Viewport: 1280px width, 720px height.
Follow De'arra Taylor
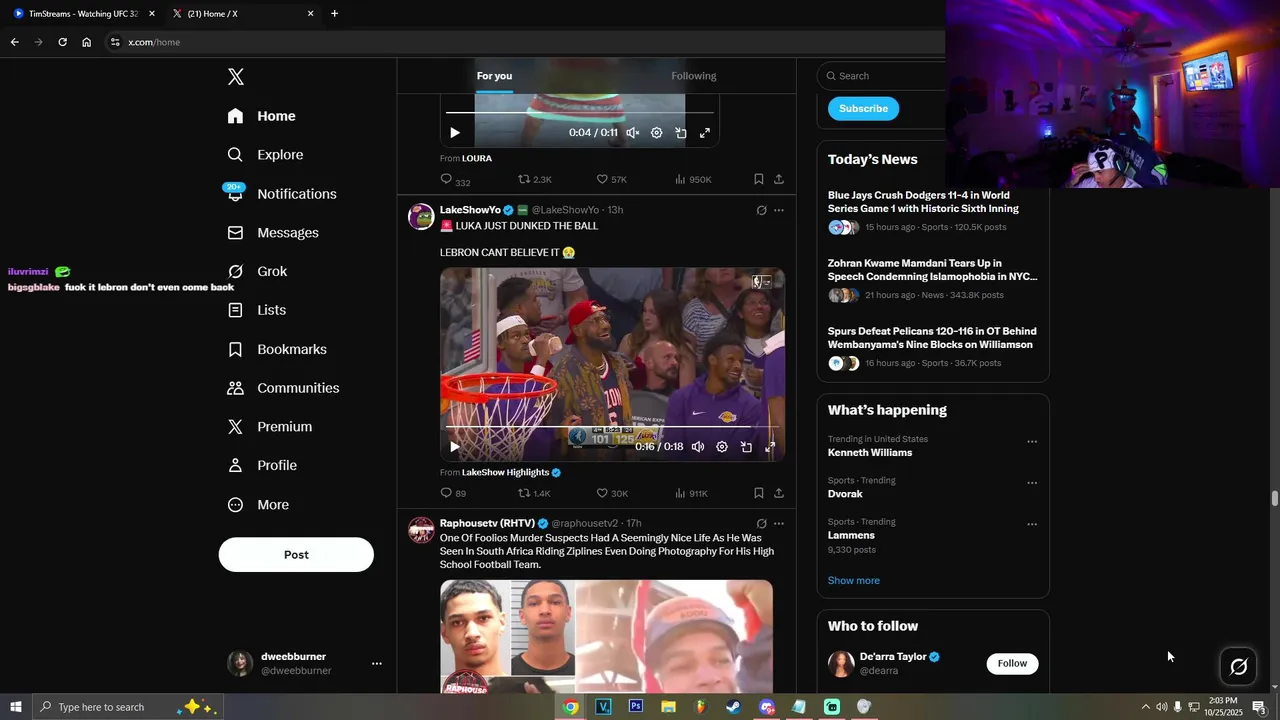point(1012,664)
